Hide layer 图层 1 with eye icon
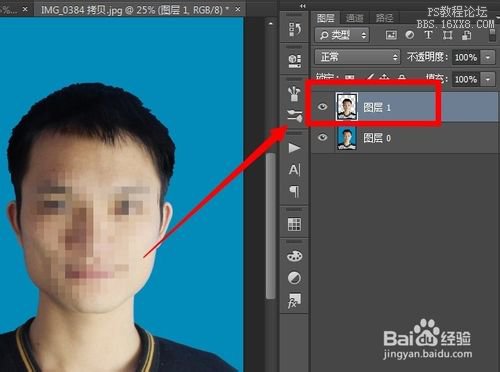Image resolution: width=500 pixels, height=372 pixels. click(322, 107)
